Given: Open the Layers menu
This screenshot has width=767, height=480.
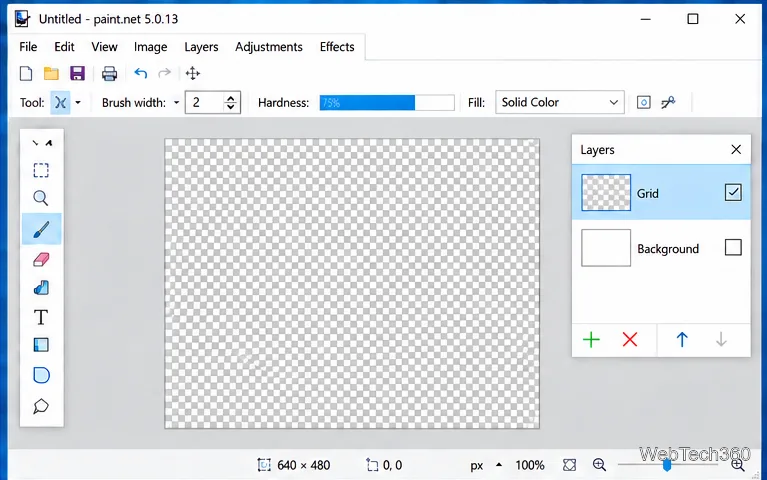Looking at the screenshot, I should 201,47.
